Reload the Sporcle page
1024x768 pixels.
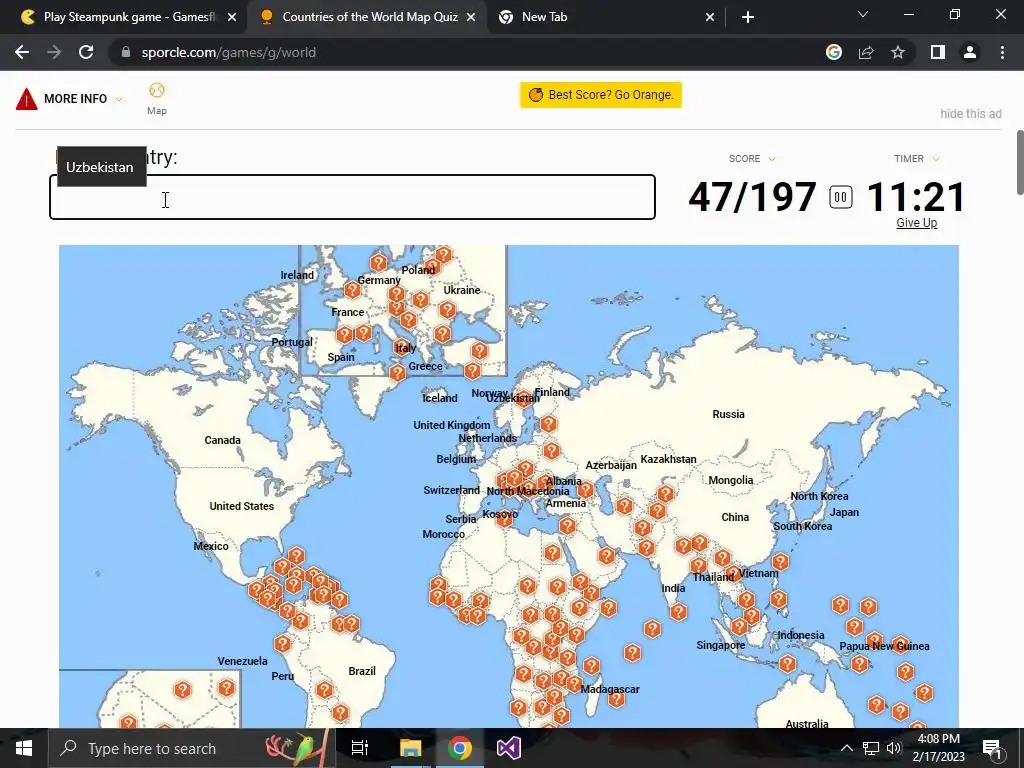coord(86,52)
